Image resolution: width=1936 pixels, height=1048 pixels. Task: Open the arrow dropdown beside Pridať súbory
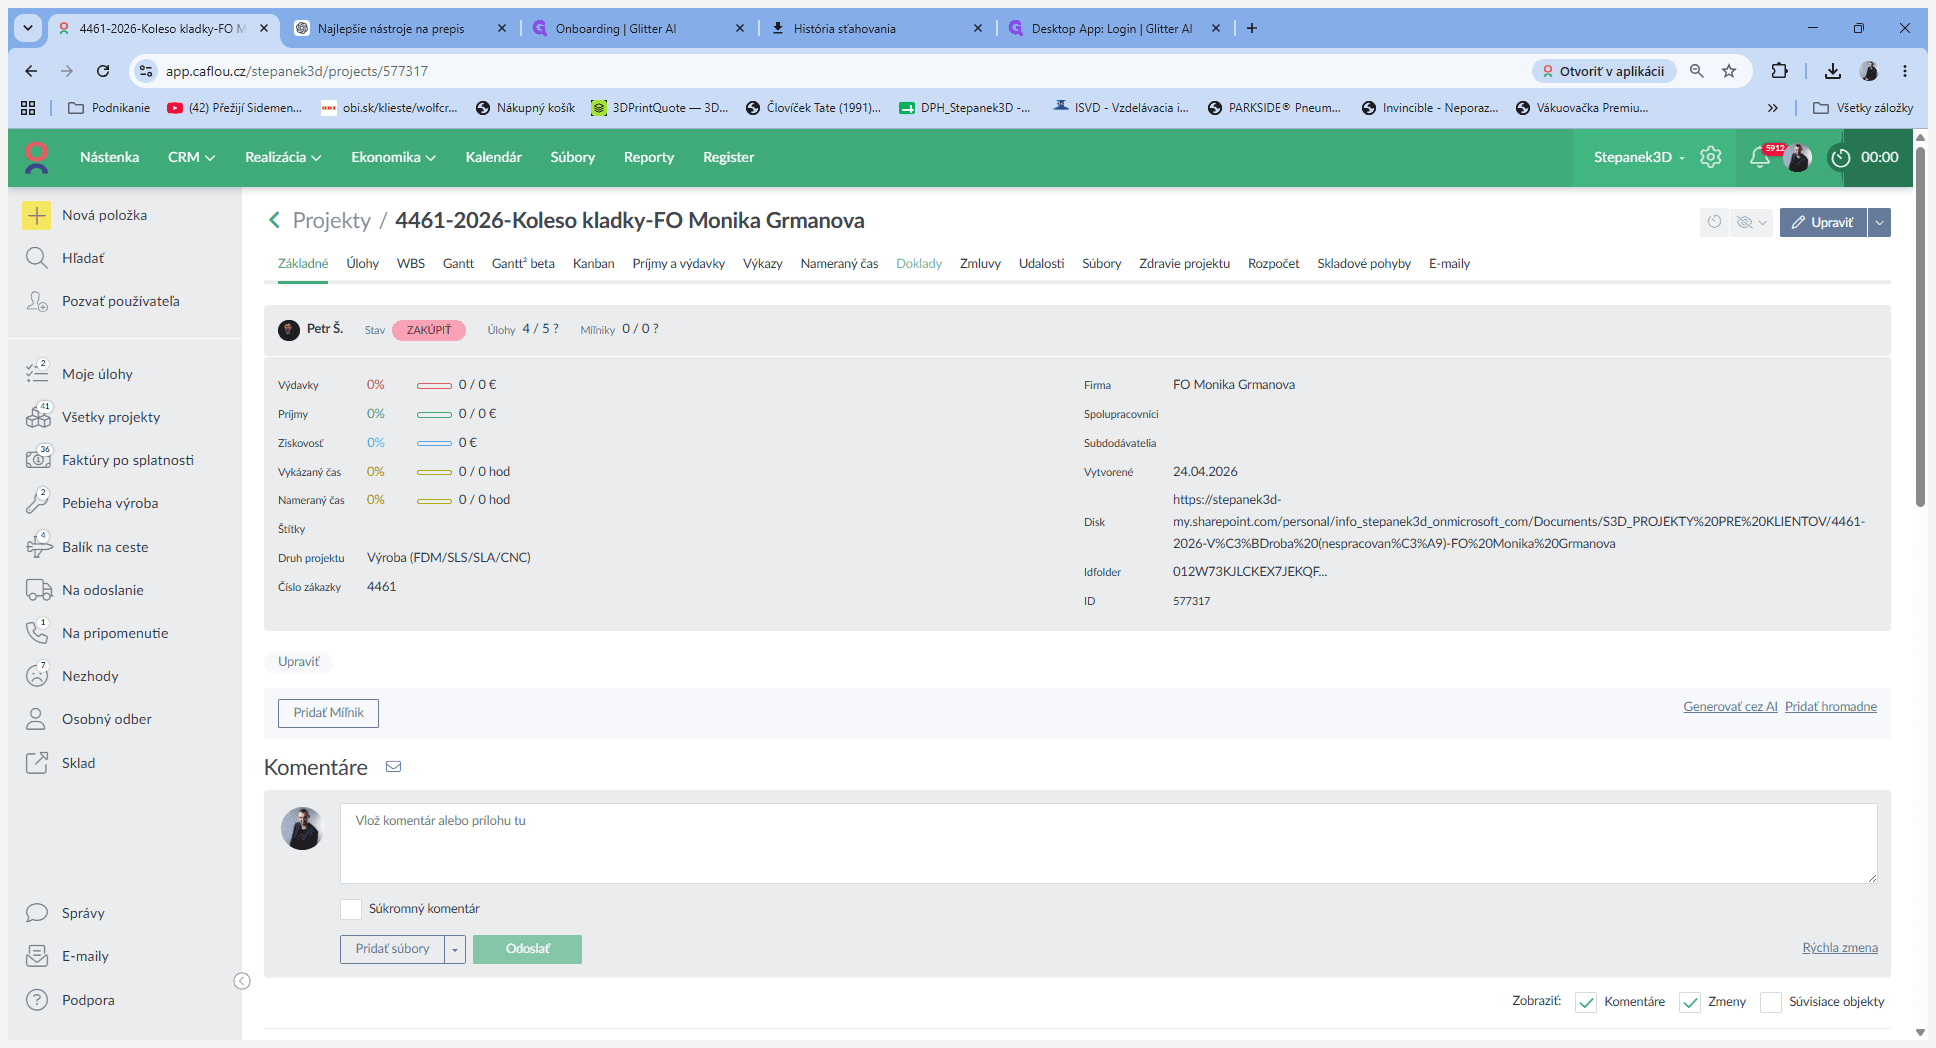(455, 949)
